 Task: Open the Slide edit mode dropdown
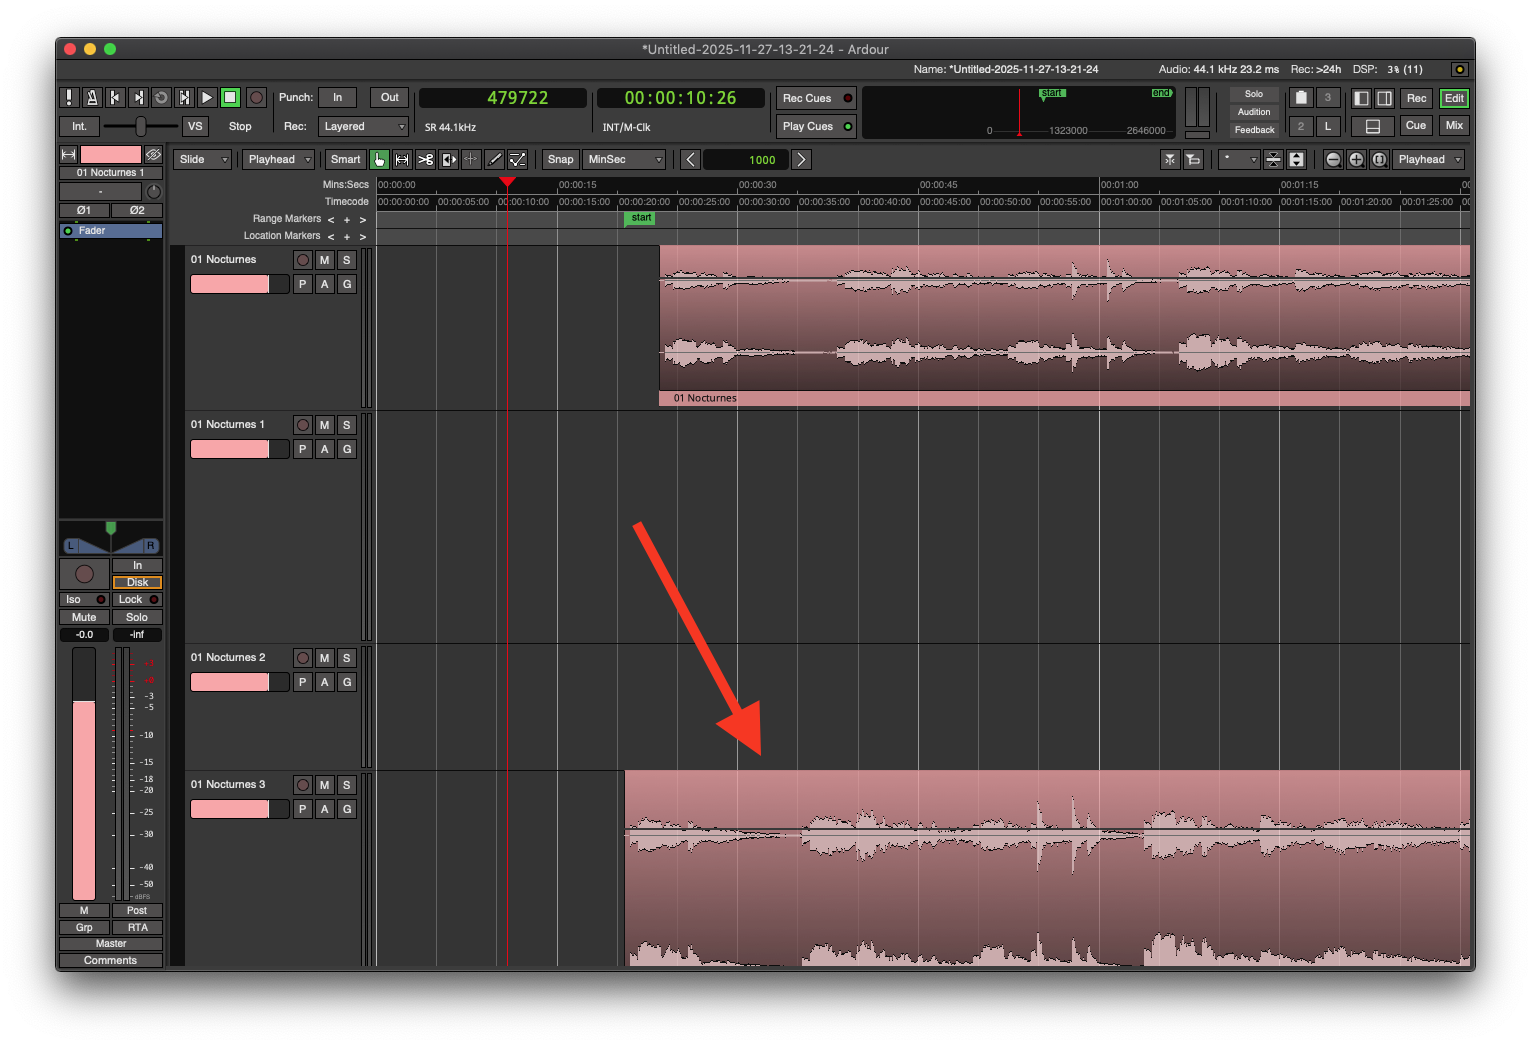203,160
